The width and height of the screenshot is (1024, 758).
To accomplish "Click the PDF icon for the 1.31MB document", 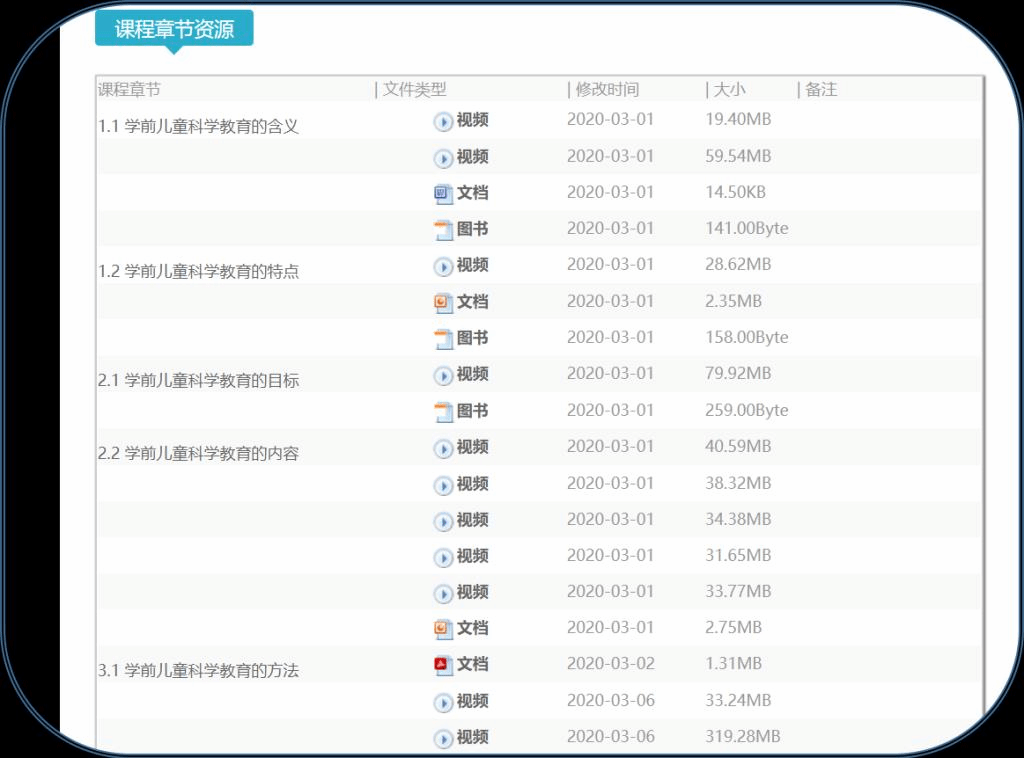I will click(443, 665).
